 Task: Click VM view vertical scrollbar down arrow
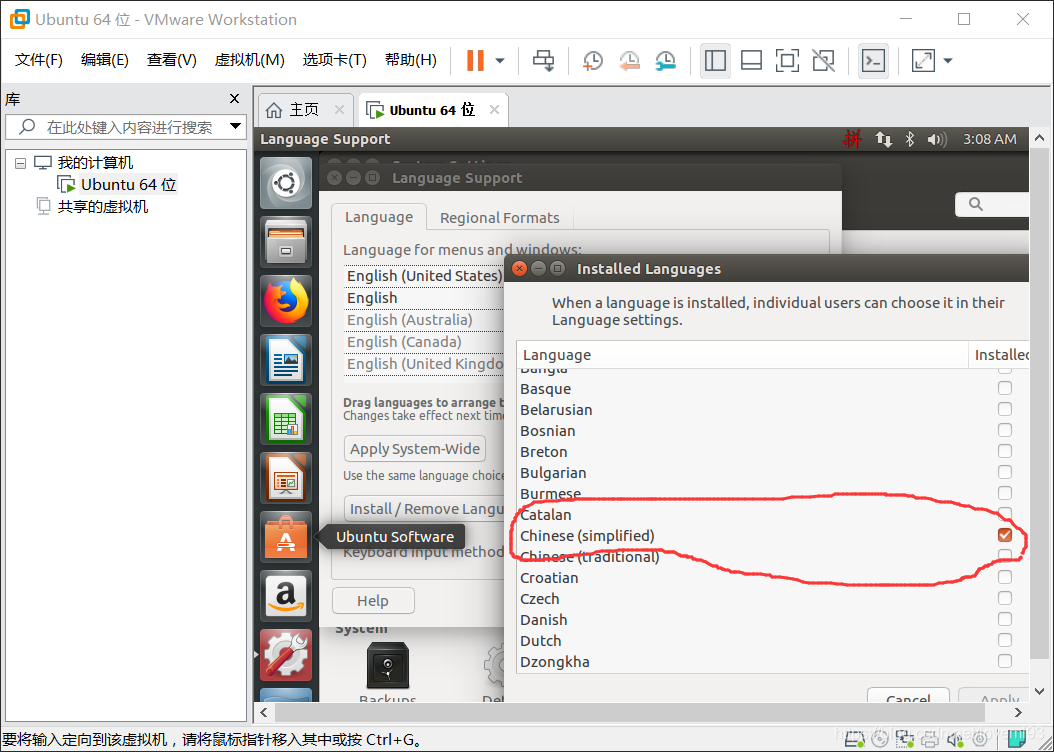coord(1040,691)
